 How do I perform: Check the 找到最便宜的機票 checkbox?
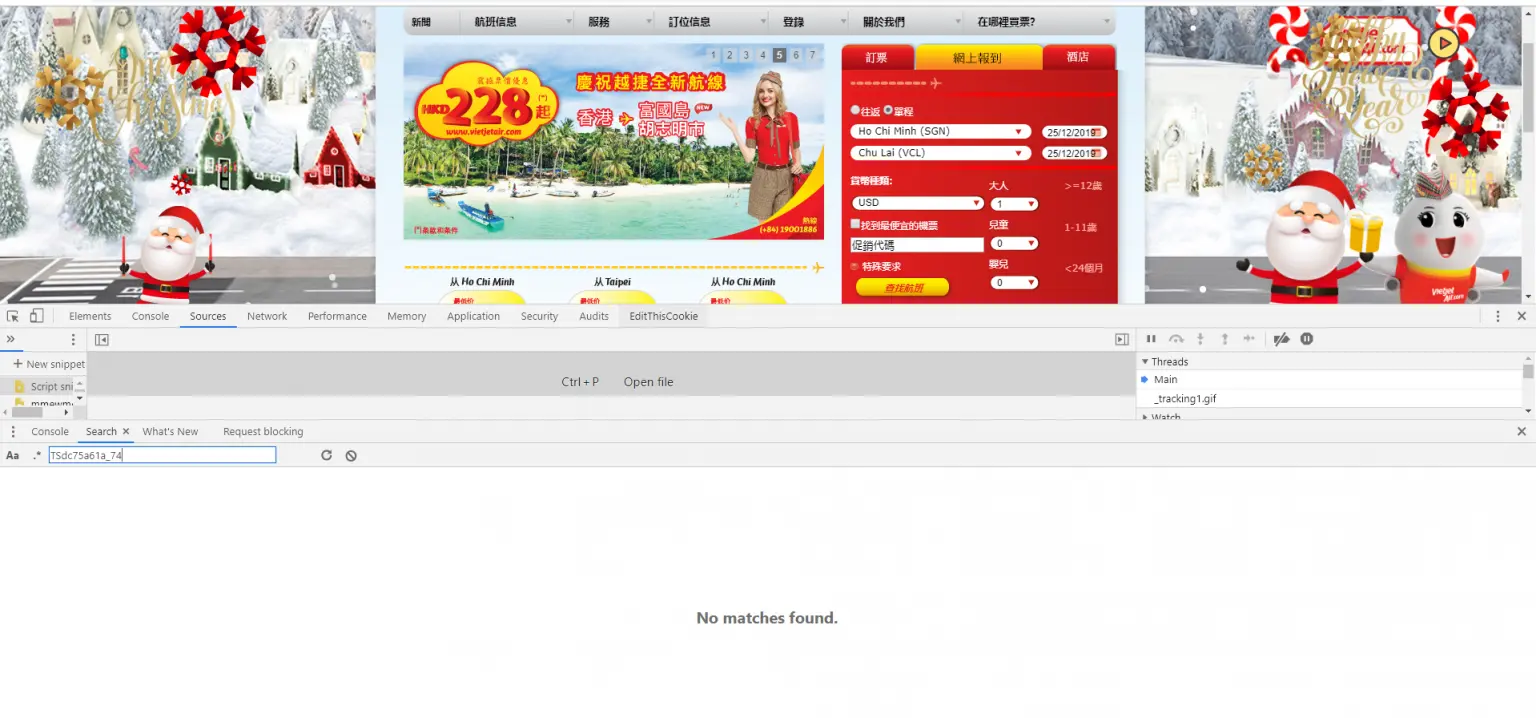(855, 224)
